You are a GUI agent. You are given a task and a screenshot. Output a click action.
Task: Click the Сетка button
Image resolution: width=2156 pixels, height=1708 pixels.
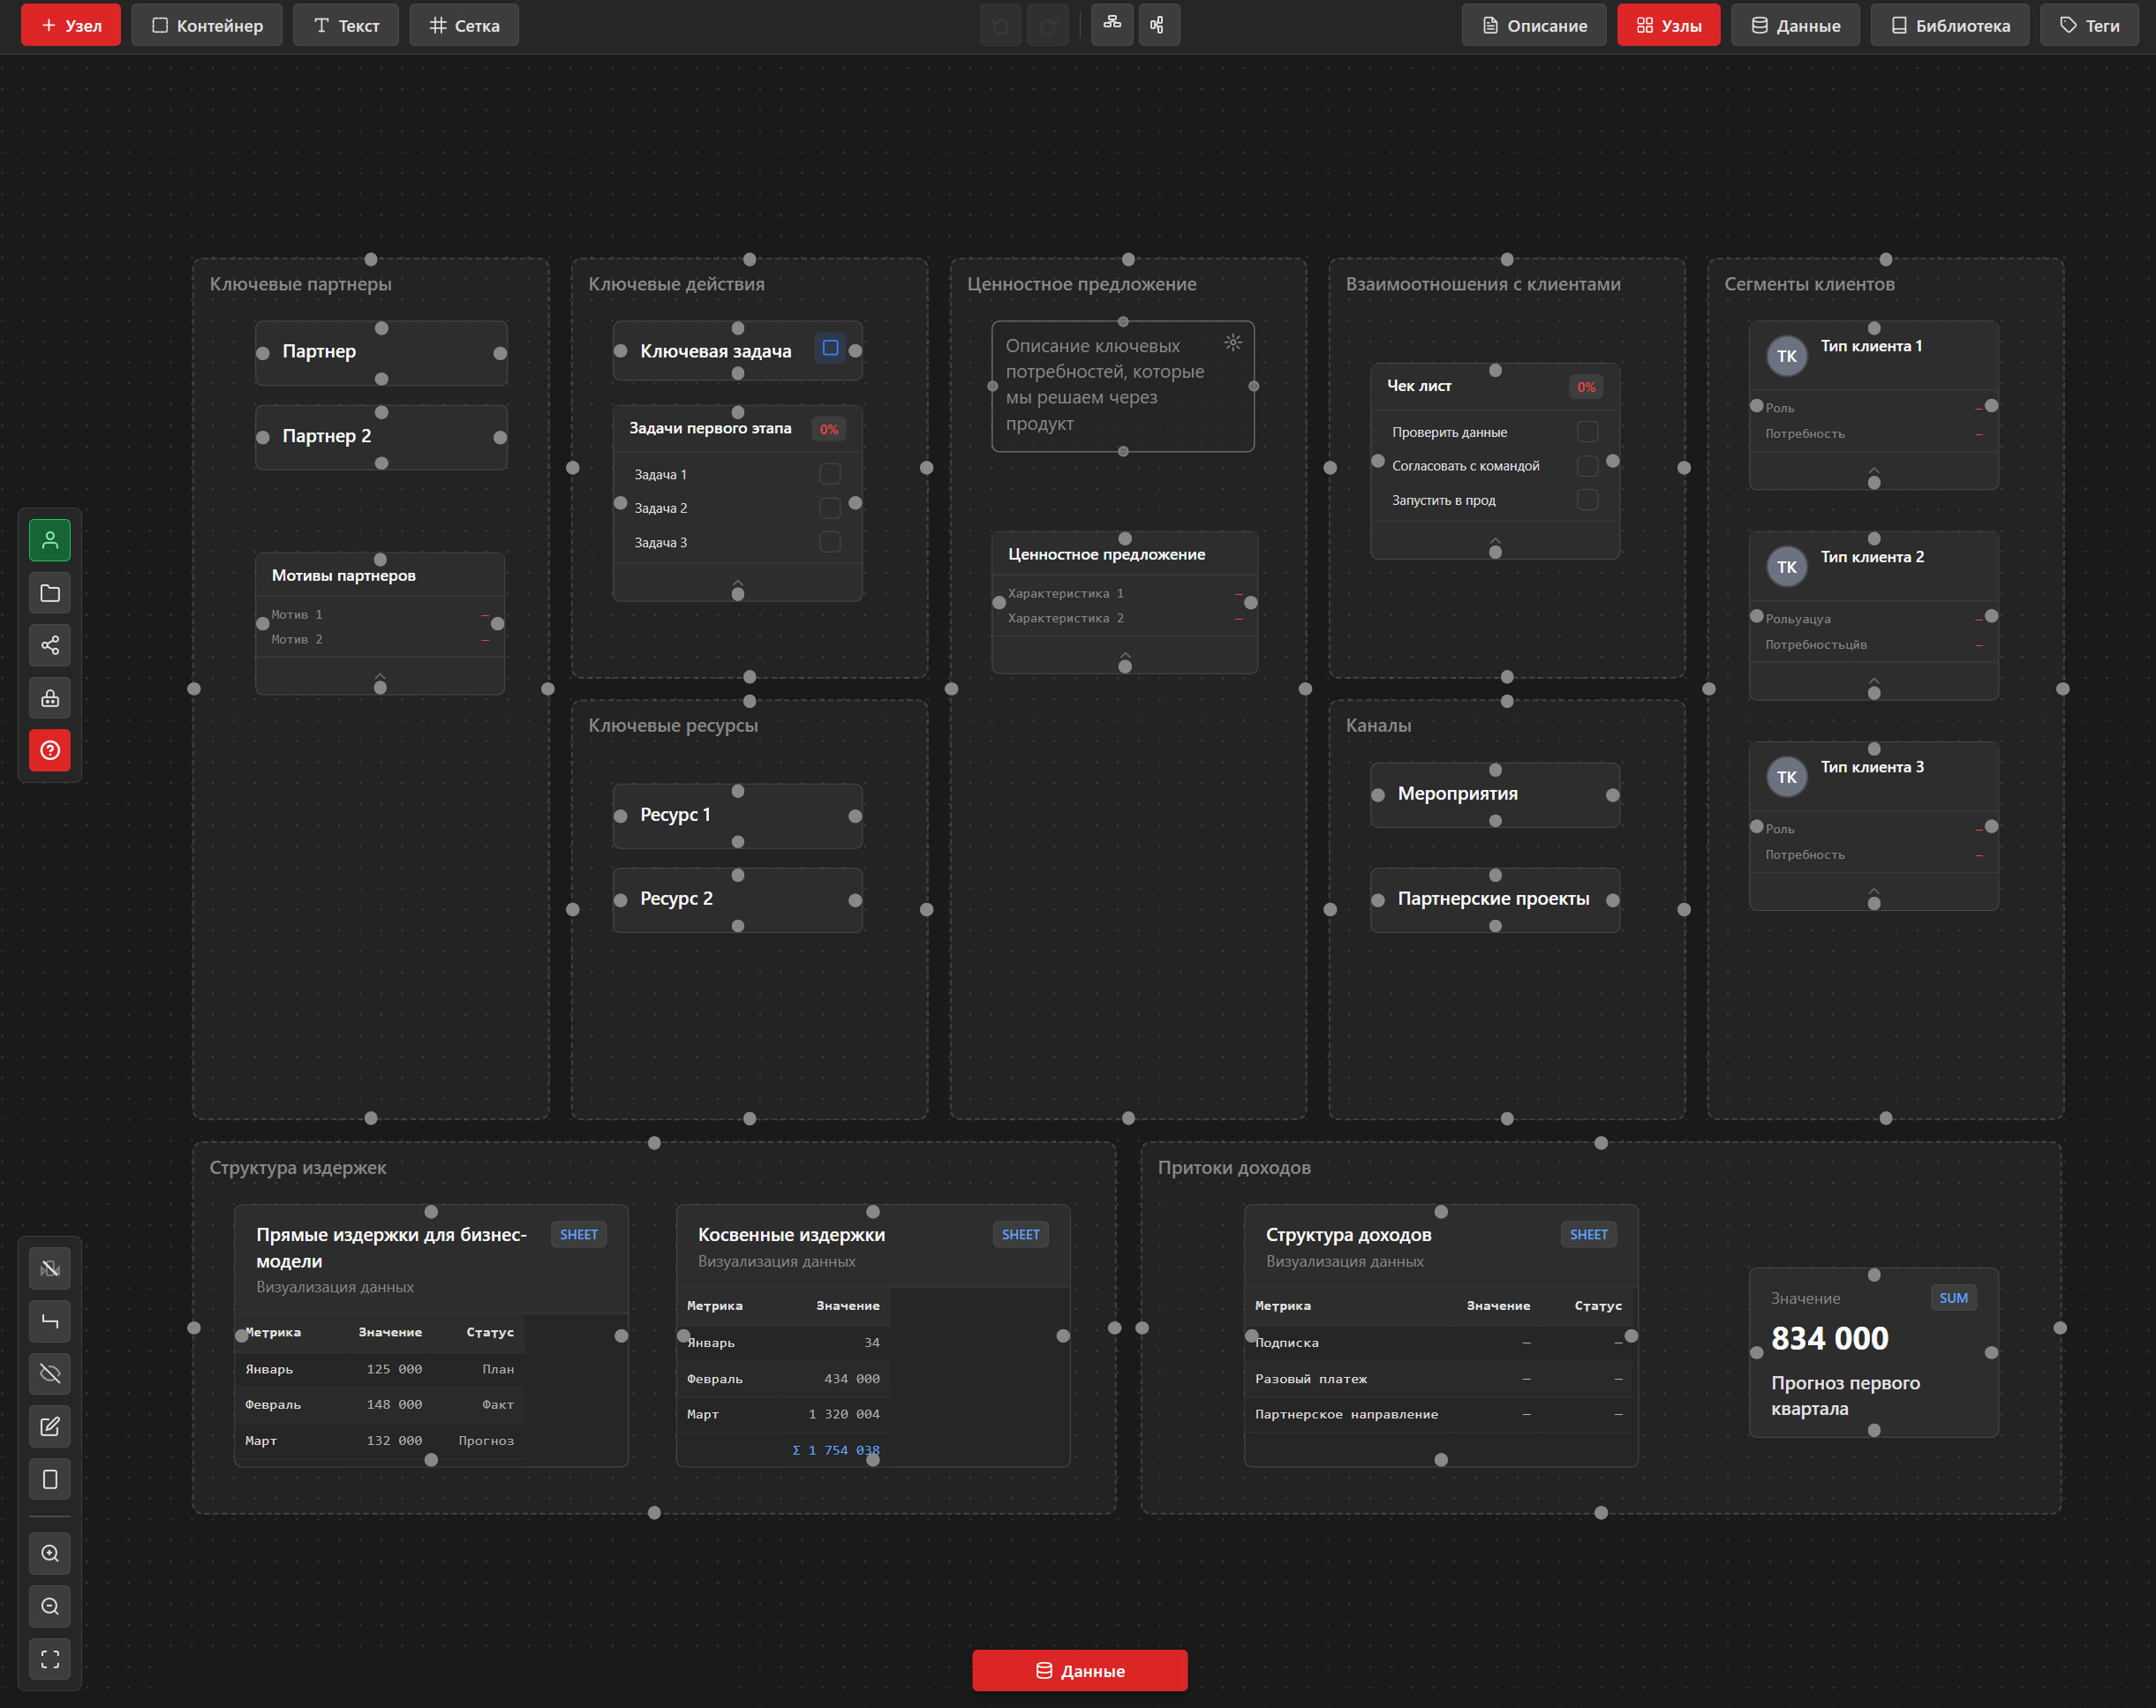pos(464,25)
